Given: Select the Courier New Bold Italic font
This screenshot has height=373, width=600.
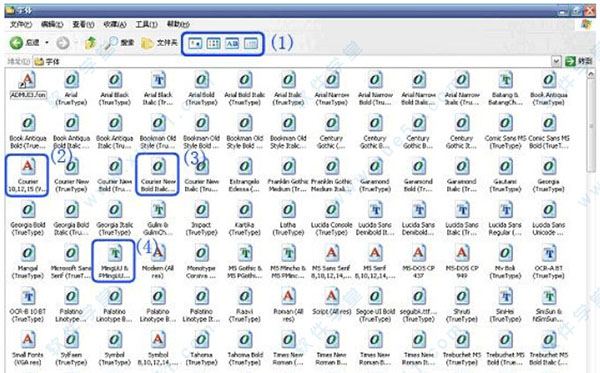Looking at the screenshot, I should [158, 175].
